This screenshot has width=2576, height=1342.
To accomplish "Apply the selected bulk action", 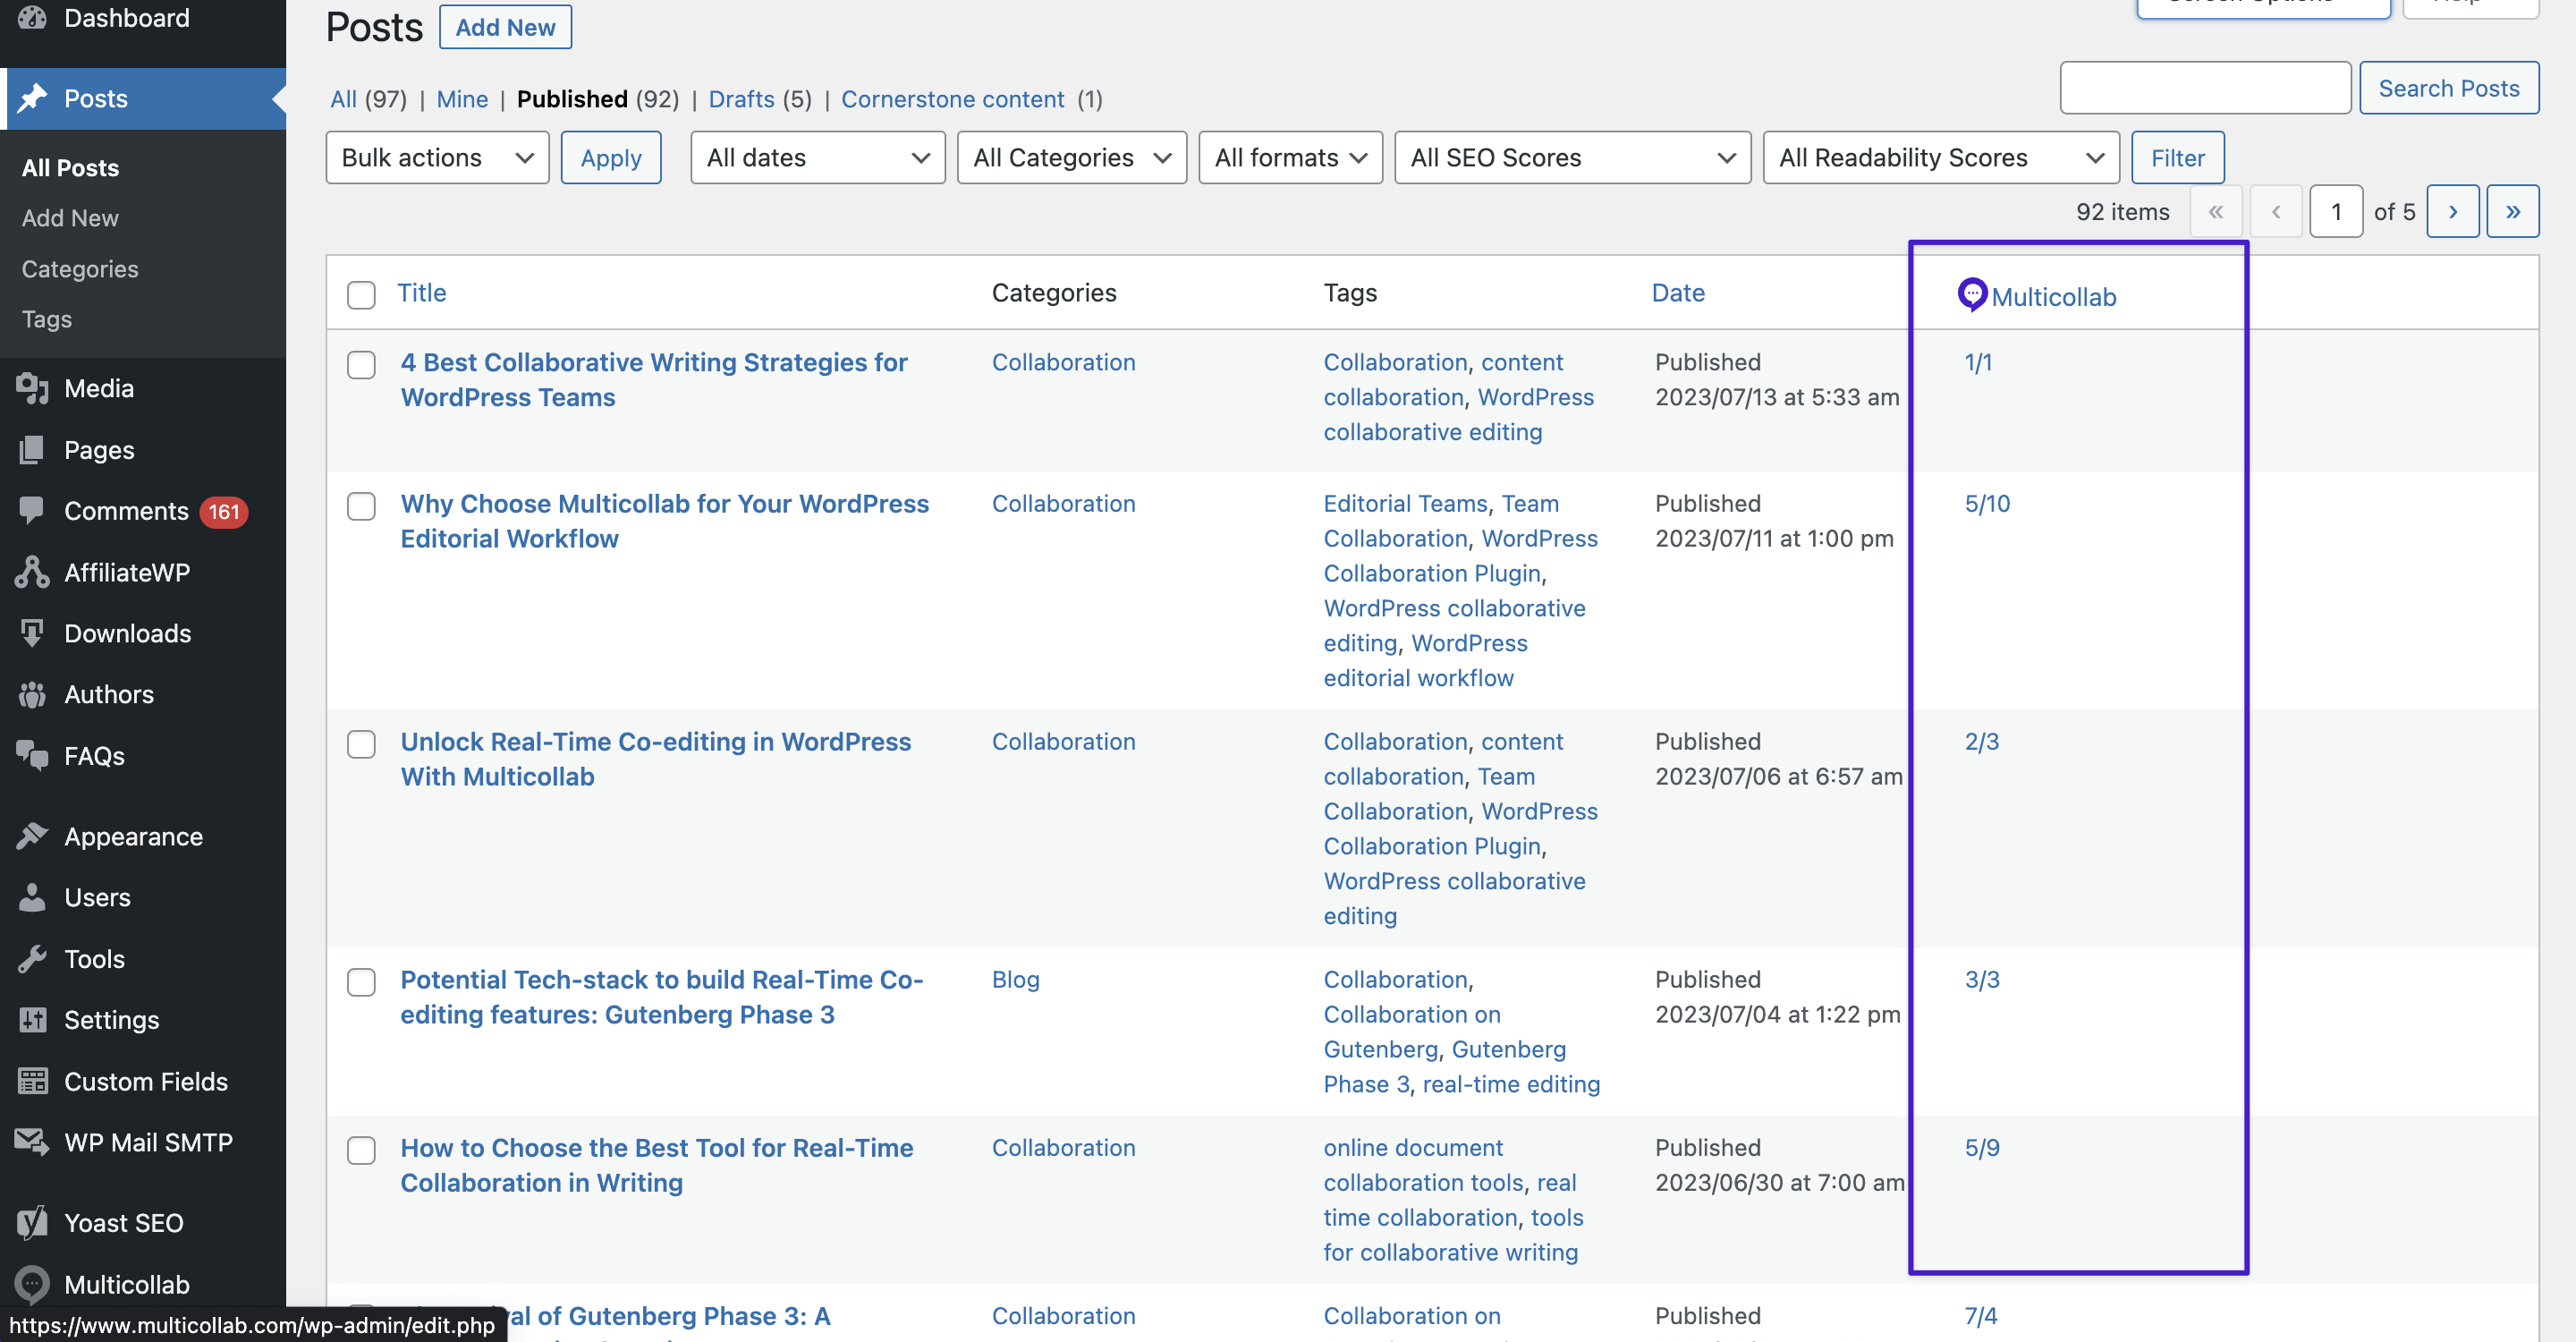I will [611, 158].
